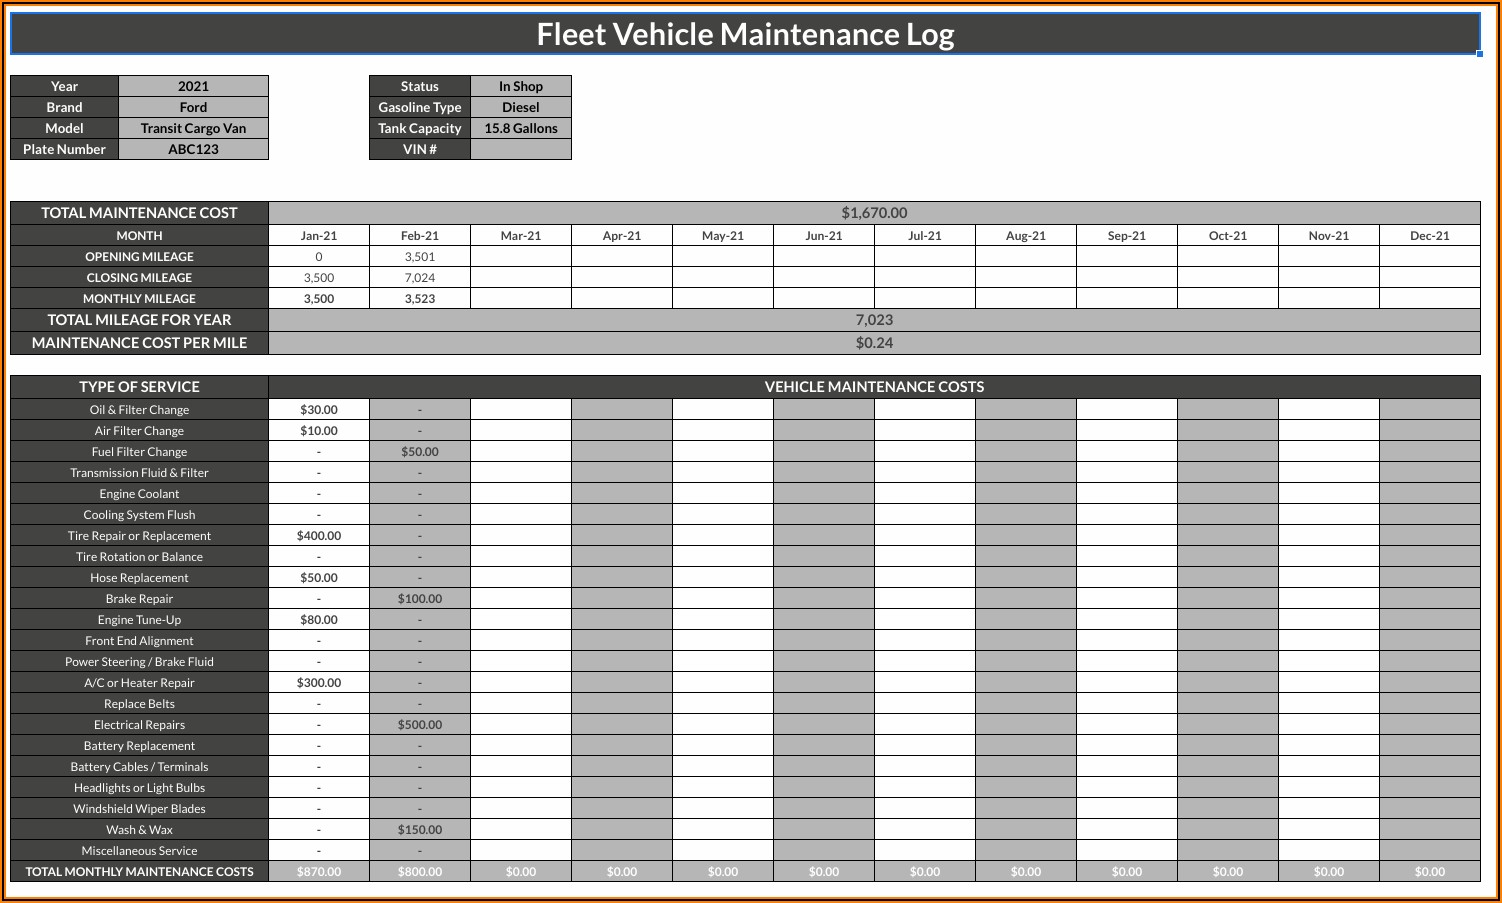This screenshot has width=1502, height=903.
Task: Click the February monthly total $800.00
Action: 420,872
